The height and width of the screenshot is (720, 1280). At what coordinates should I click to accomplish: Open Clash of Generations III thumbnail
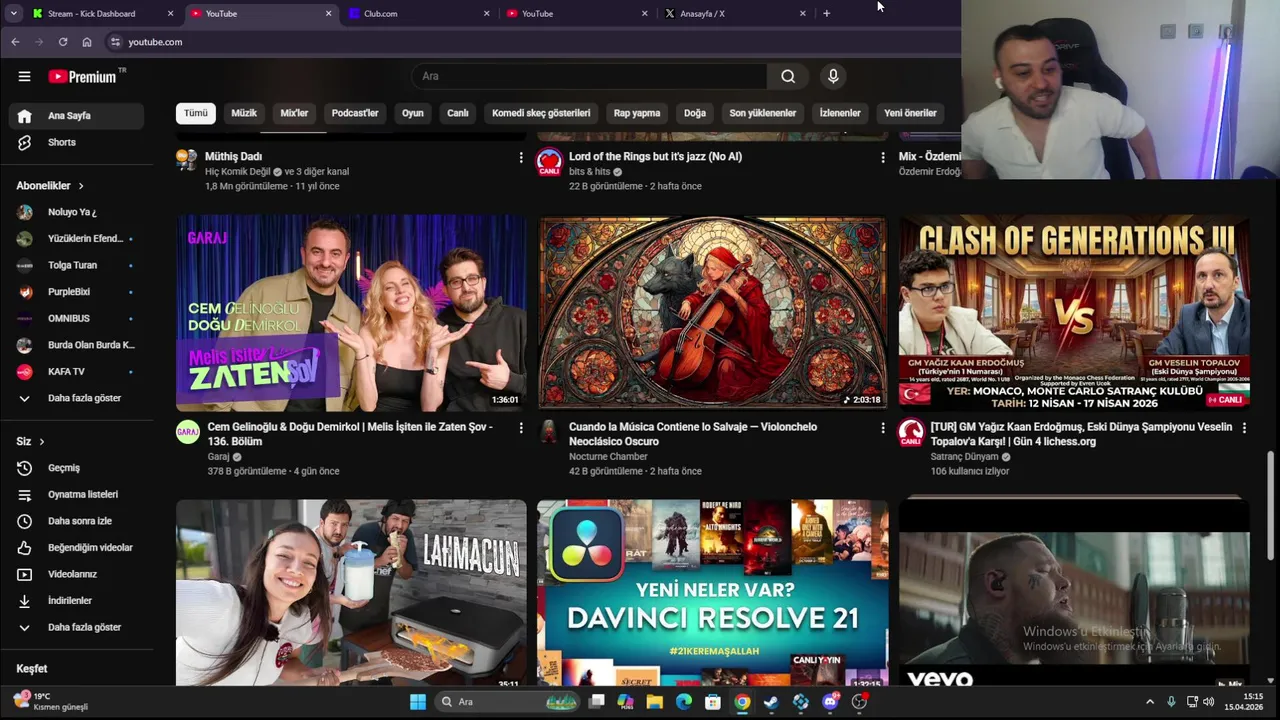[x=1074, y=313]
